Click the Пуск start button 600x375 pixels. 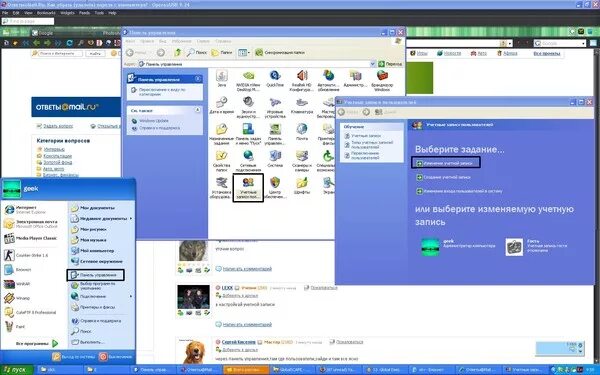(15, 370)
